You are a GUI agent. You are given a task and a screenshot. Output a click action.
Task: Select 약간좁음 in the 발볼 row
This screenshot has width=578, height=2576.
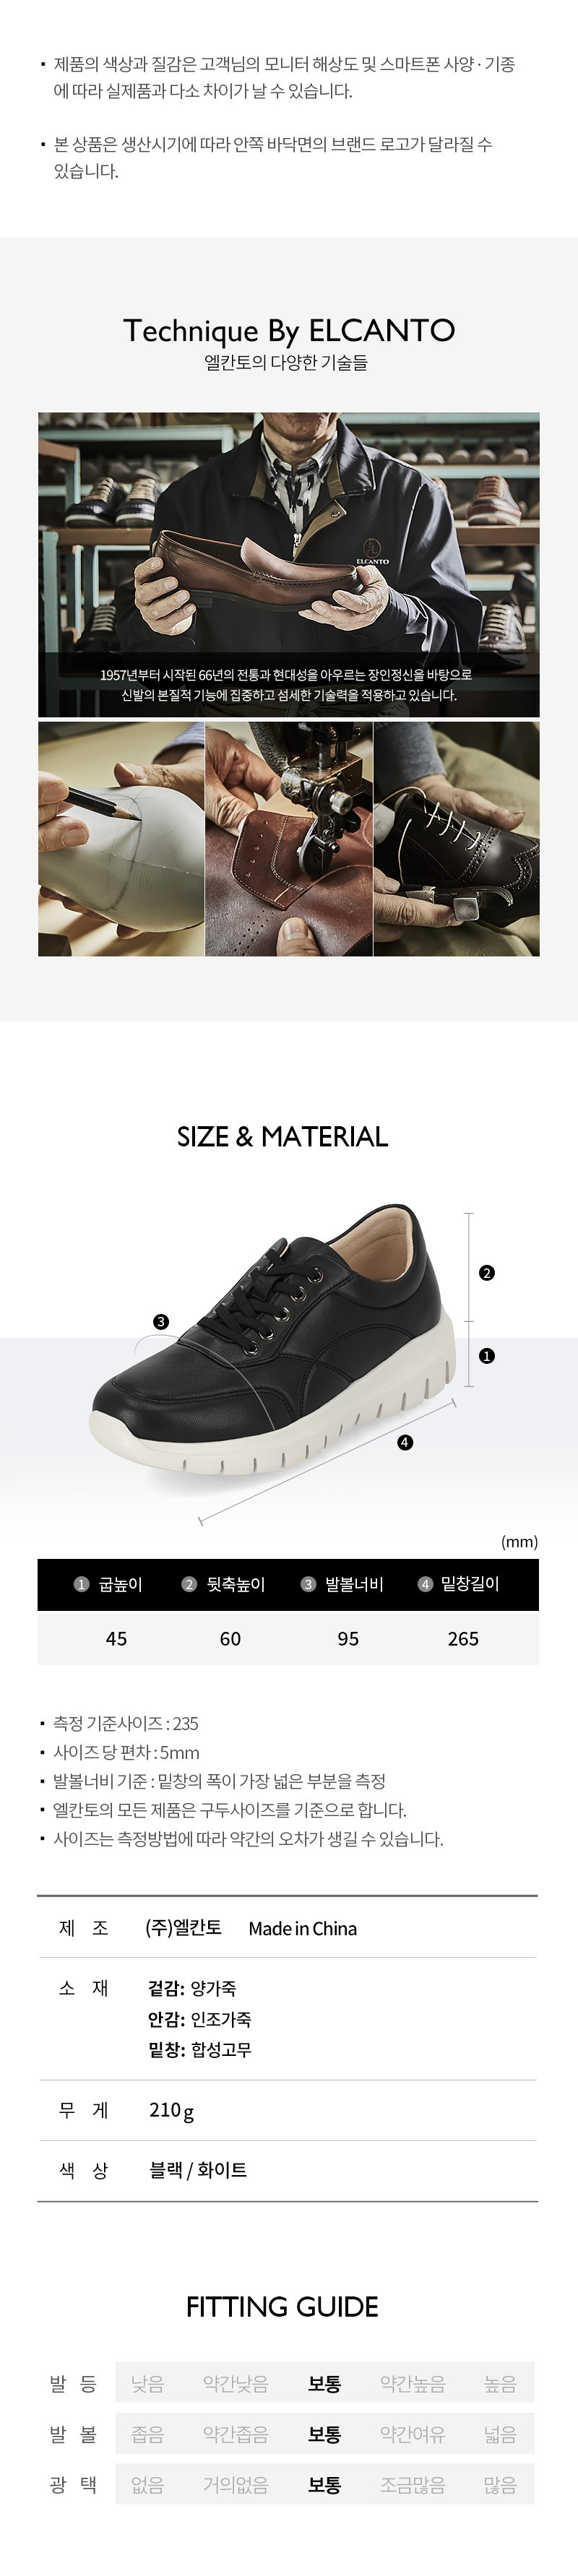236,2434
